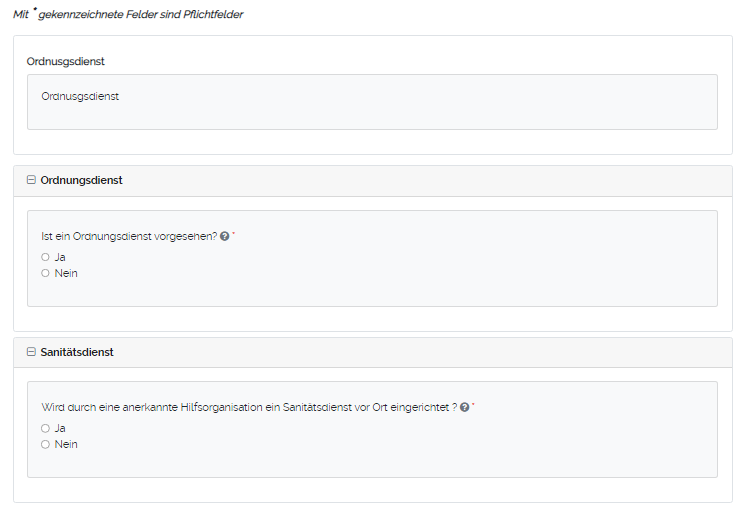Click the Pflichtfelder note at the top
The width and height of the screenshot is (739, 507).
[127, 15]
